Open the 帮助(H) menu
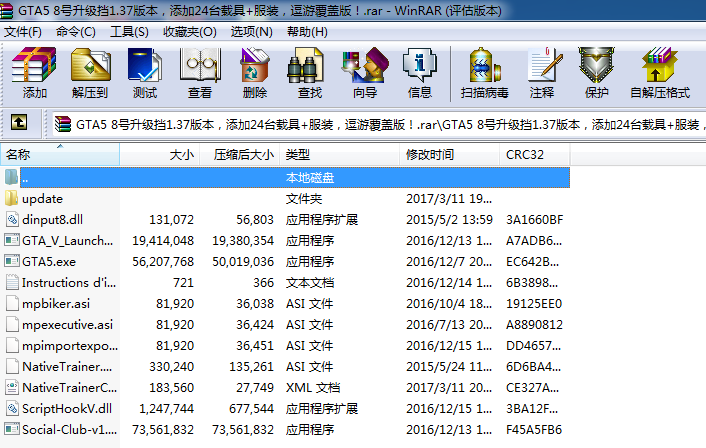The image size is (706, 448). [307, 32]
